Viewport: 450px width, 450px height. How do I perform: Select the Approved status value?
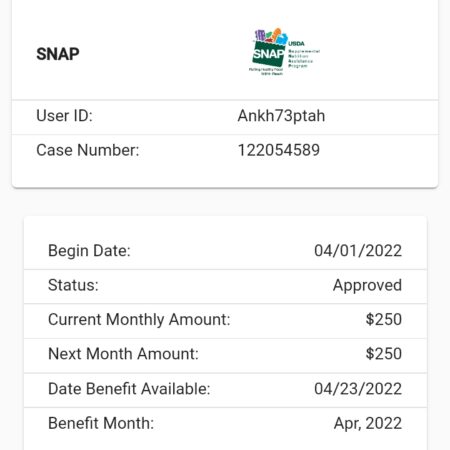367,286
